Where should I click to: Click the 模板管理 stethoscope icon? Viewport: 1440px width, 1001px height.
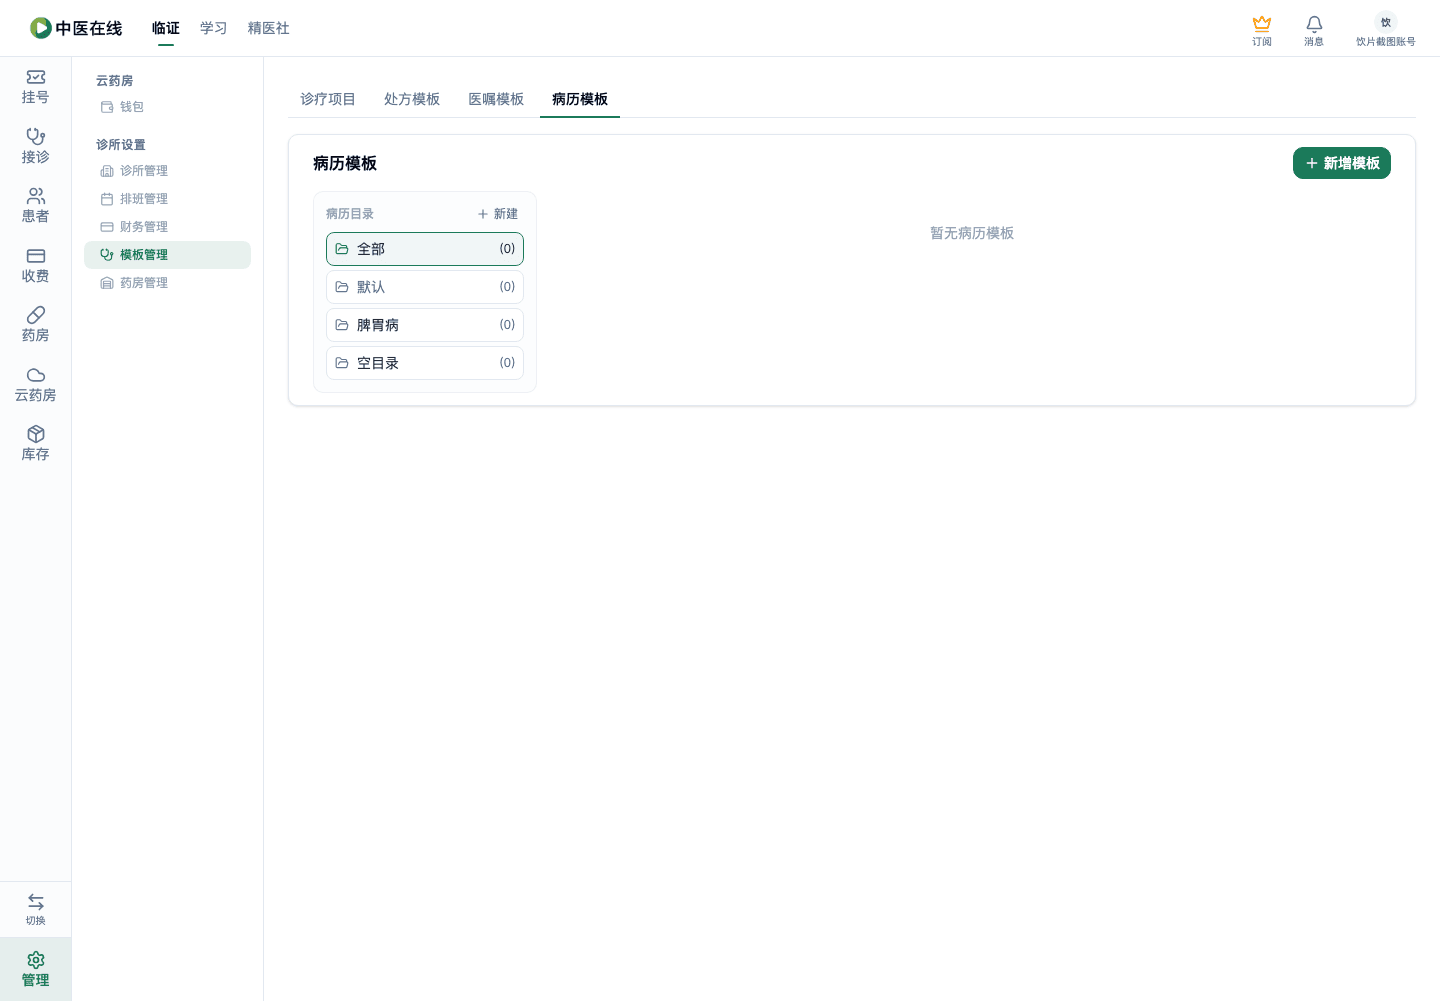click(107, 255)
